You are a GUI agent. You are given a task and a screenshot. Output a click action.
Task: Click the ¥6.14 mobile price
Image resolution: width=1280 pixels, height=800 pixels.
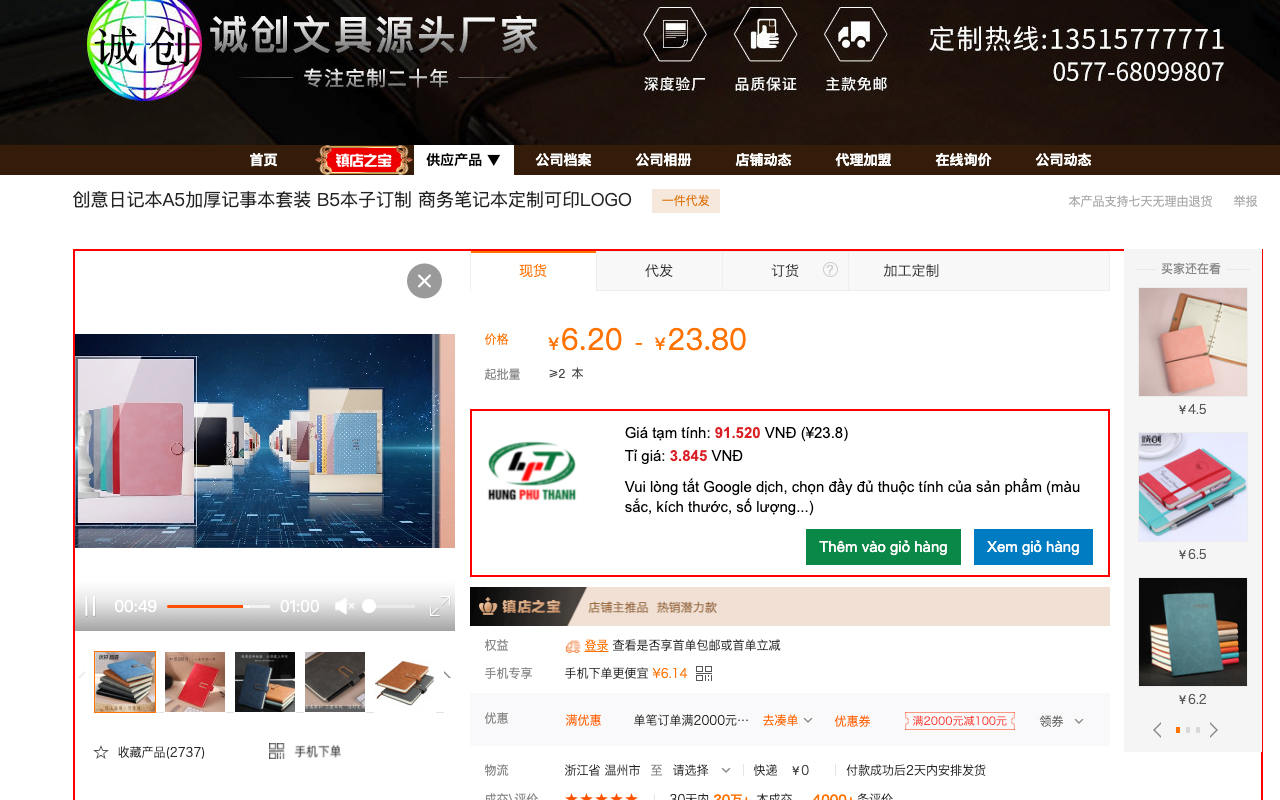click(x=670, y=673)
